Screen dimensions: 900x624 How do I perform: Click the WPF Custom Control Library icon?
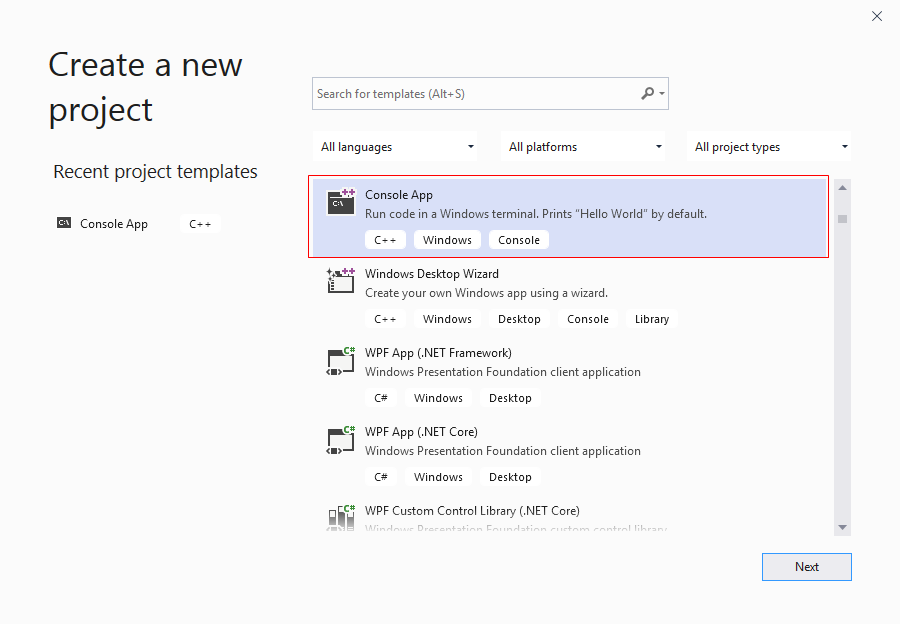tap(341, 516)
